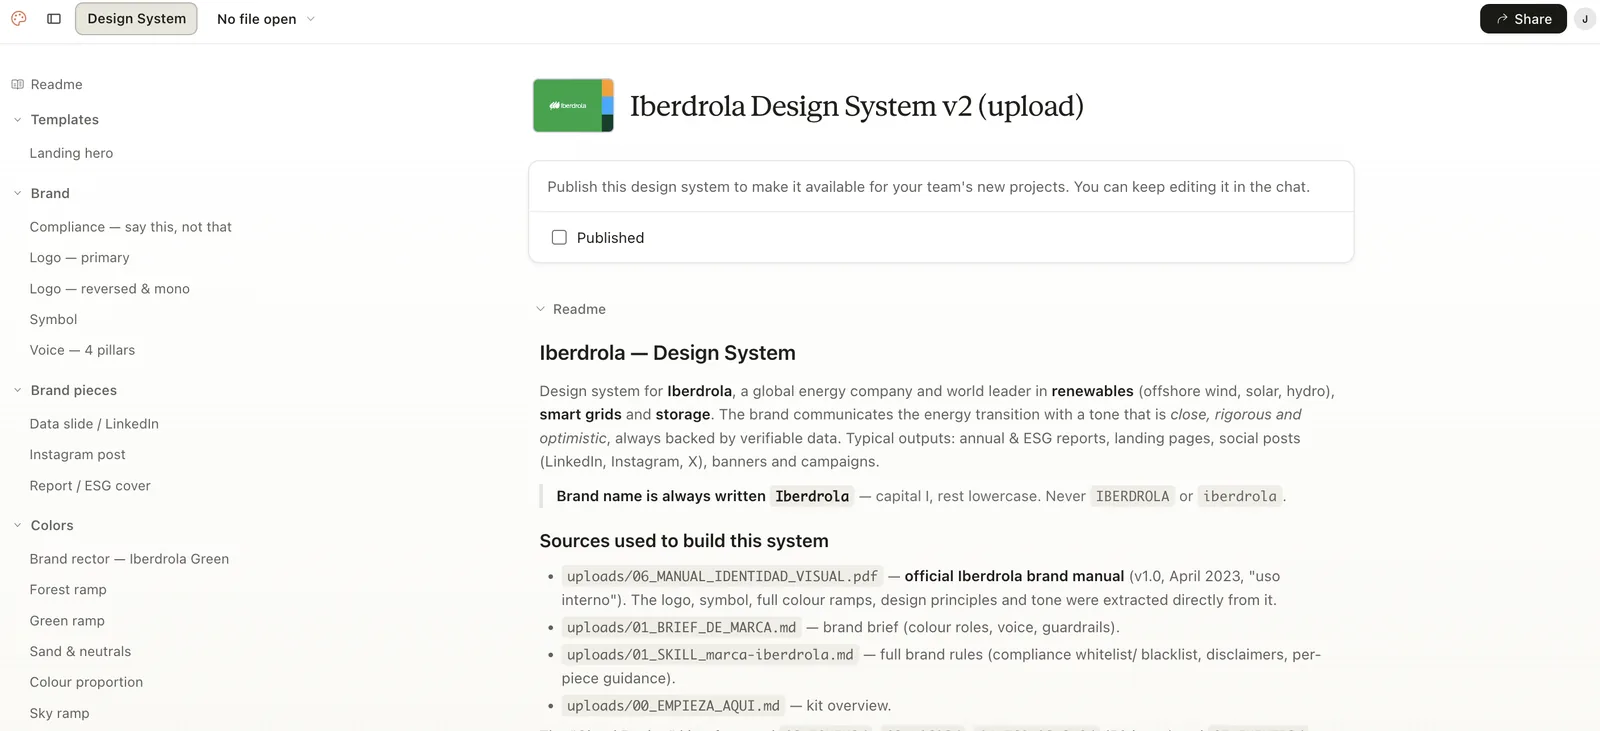Image resolution: width=1600 pixels, height=731 pixels.
Task: Click the Share button
Action: 1523,19
